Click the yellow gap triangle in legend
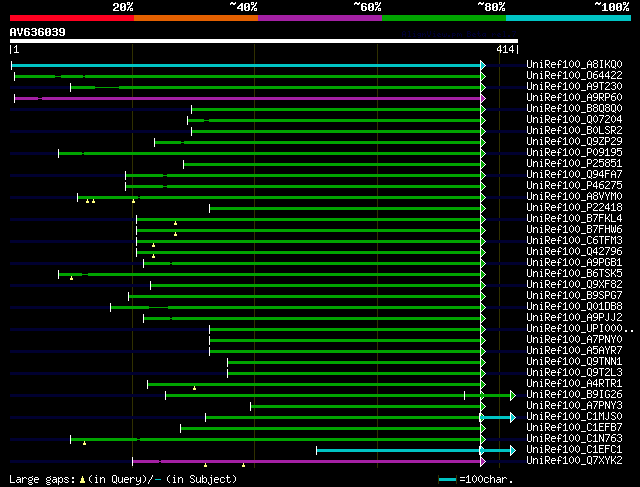The height and width of the screenshot is (487, 640). [x=82, y=480]
